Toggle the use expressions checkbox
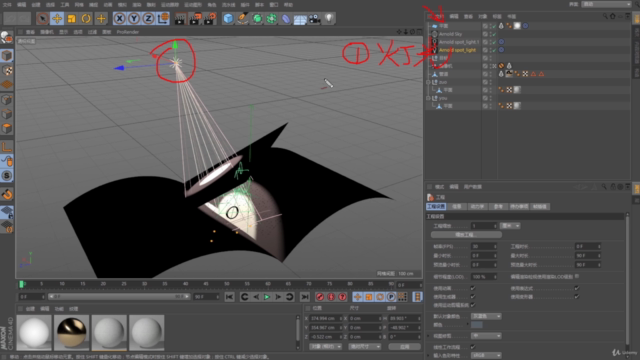 pos(577,288)
